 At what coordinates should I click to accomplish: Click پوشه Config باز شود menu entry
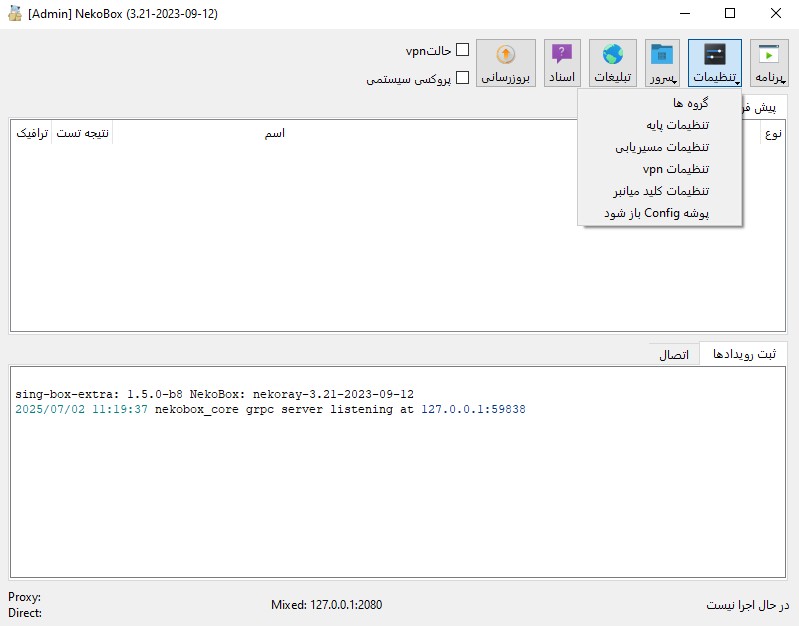click(659, 213)
